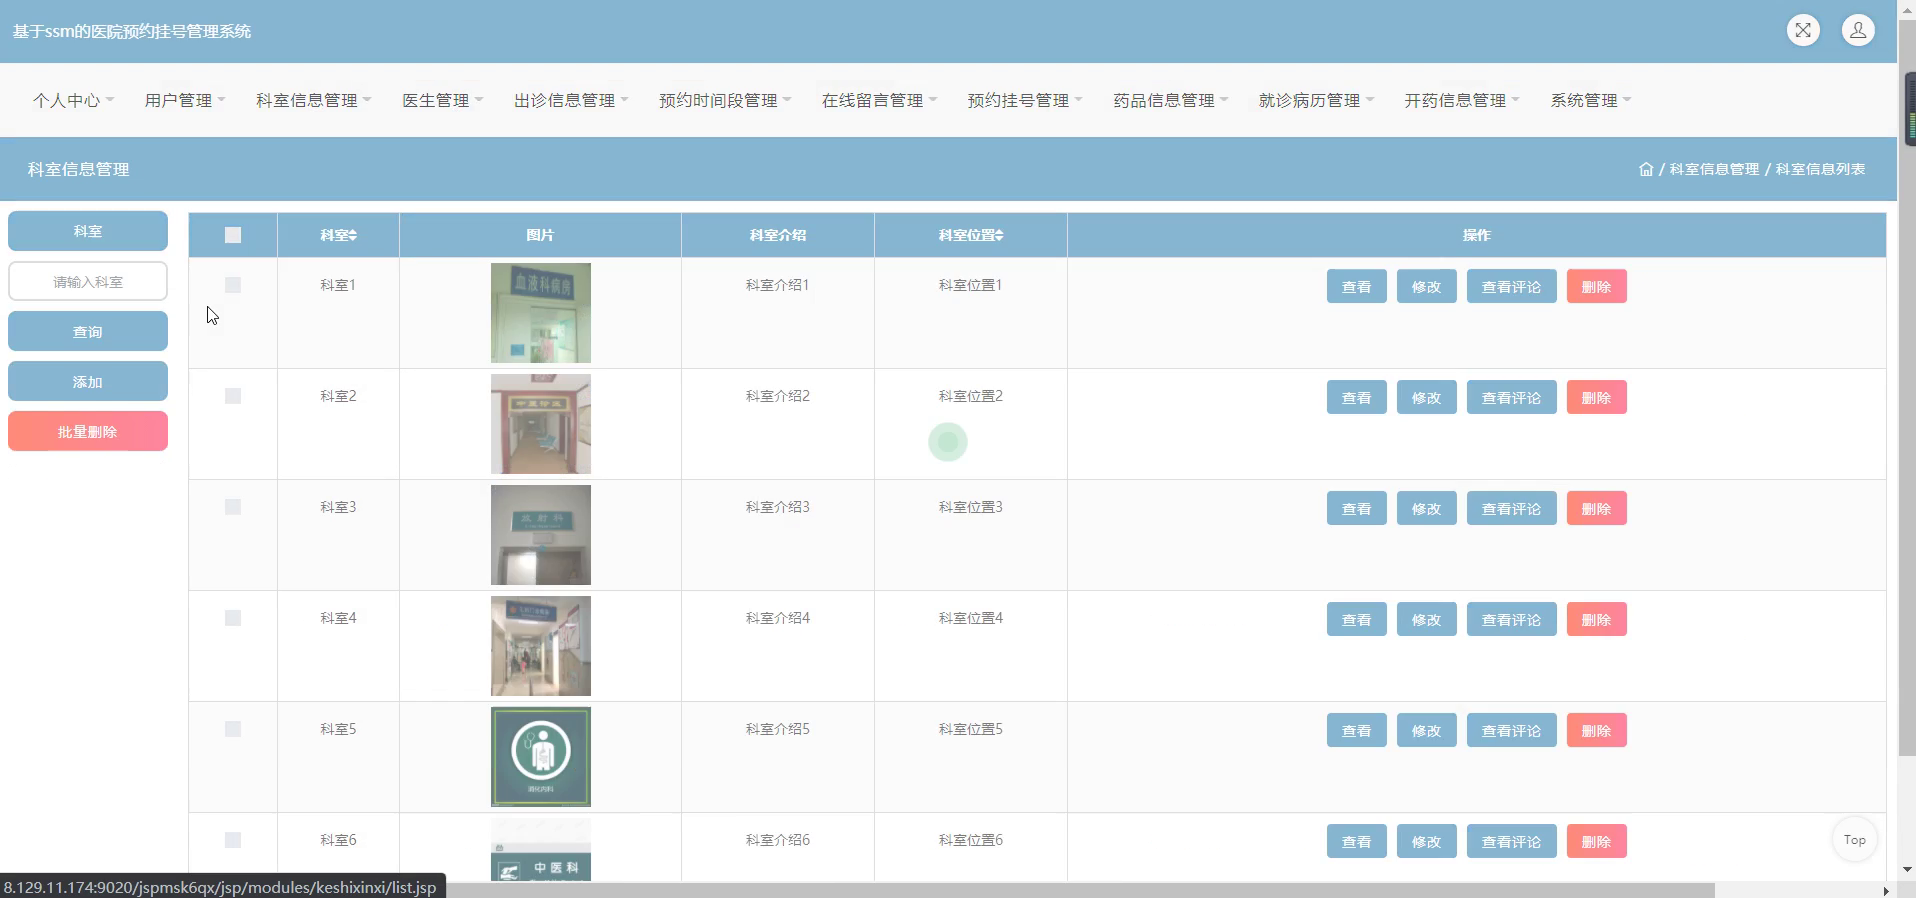Check the checkbox for 科室5 row
The image size is (1916, 898).
coord(233,729)
